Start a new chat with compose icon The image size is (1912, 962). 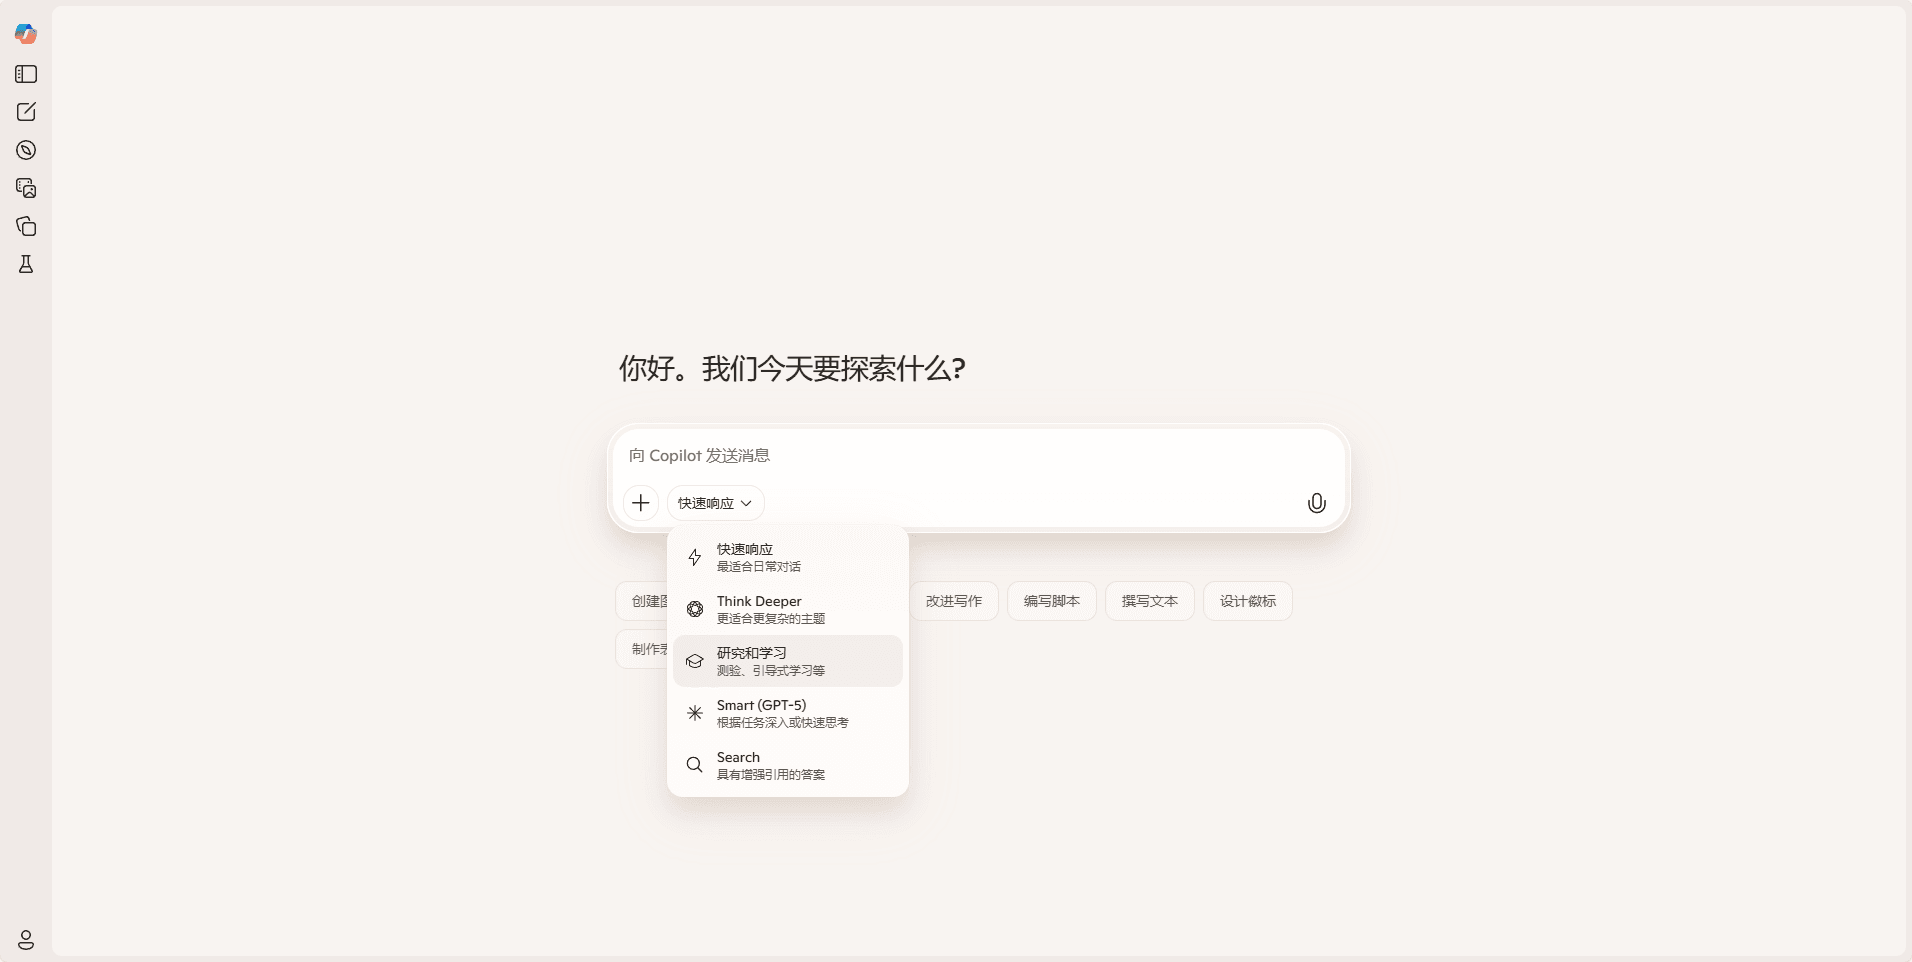tap(26, 112)
